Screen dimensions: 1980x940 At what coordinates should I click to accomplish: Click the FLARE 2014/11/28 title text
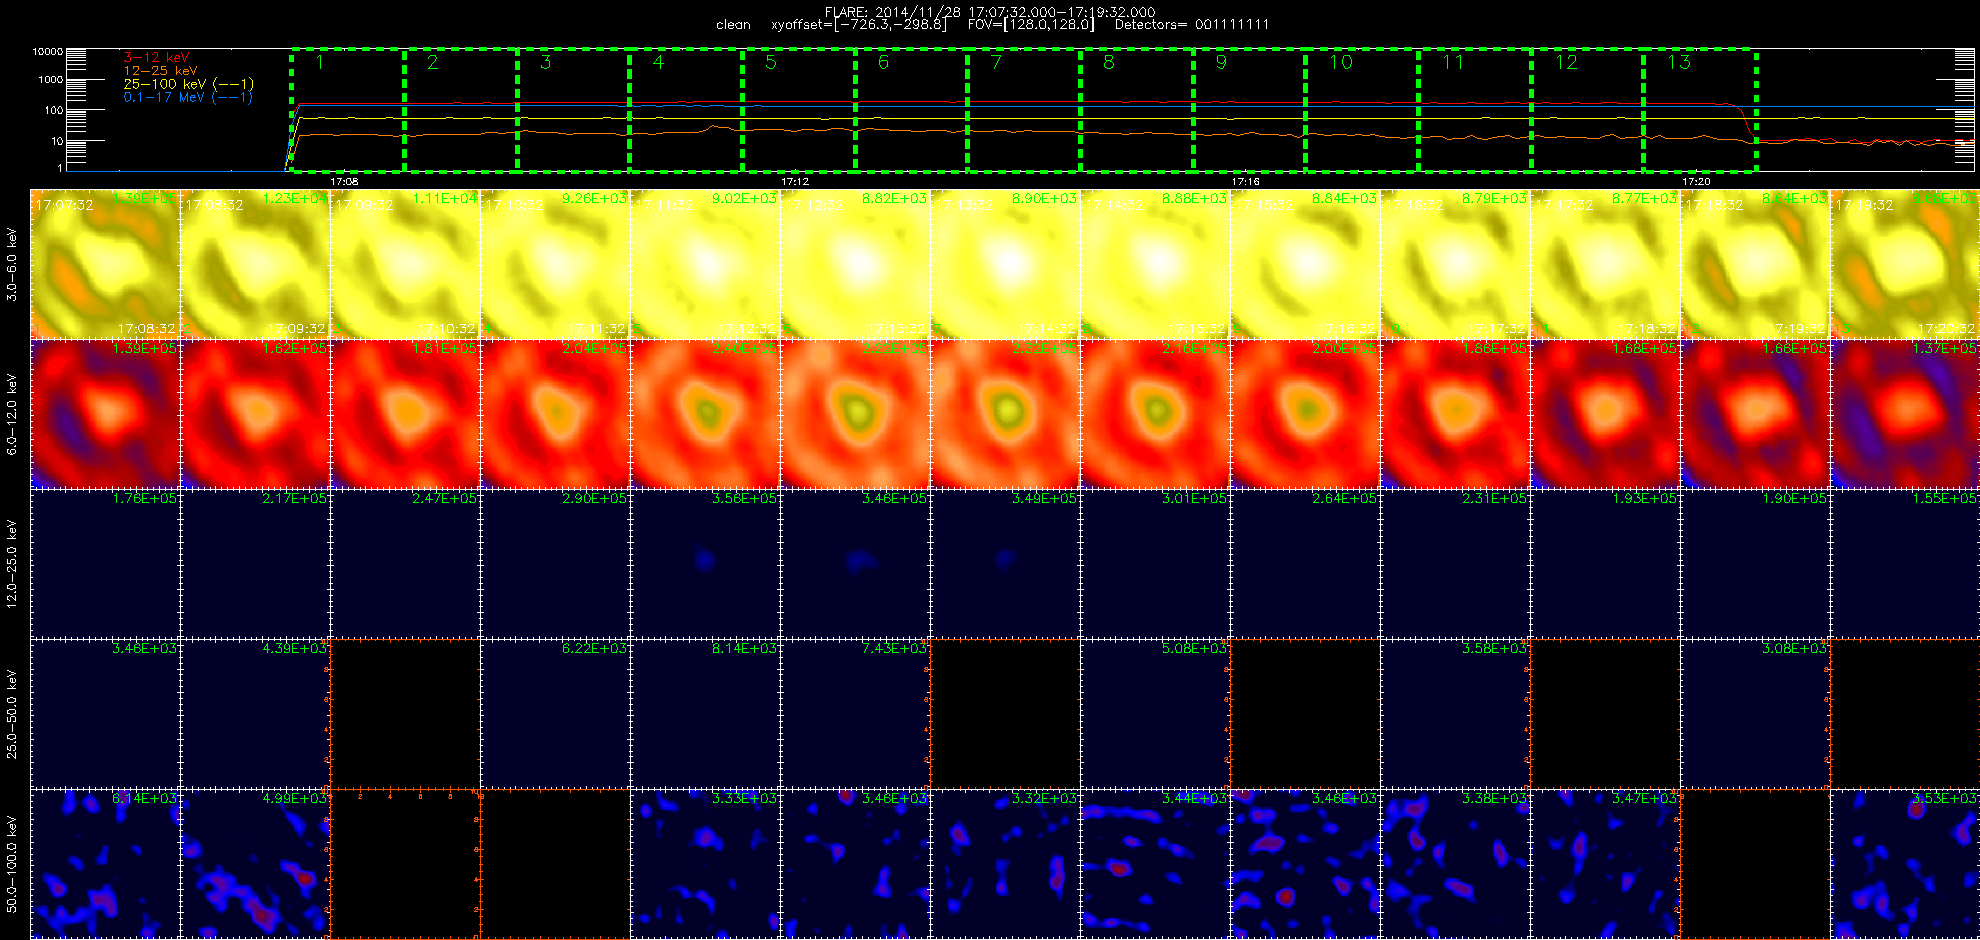click(990, 12)
